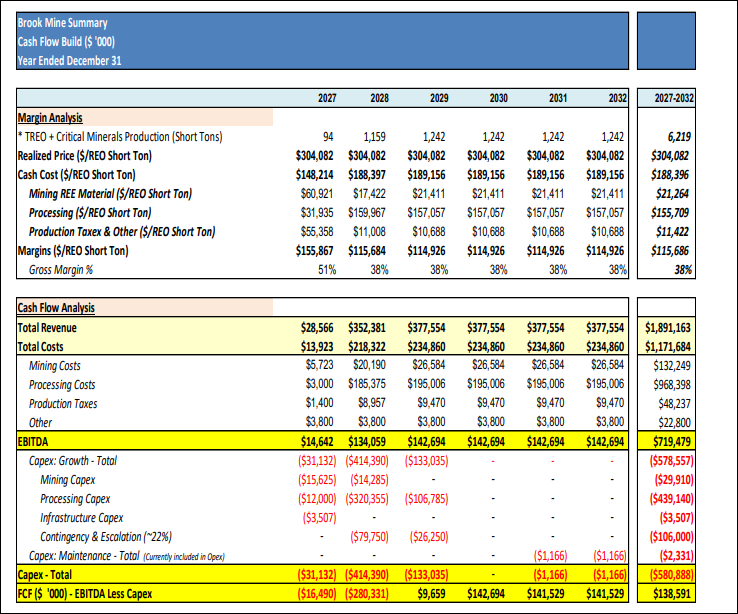738x614 pixels.
Task: Click 2028 processing value $159,967
Action: point(367,213)
